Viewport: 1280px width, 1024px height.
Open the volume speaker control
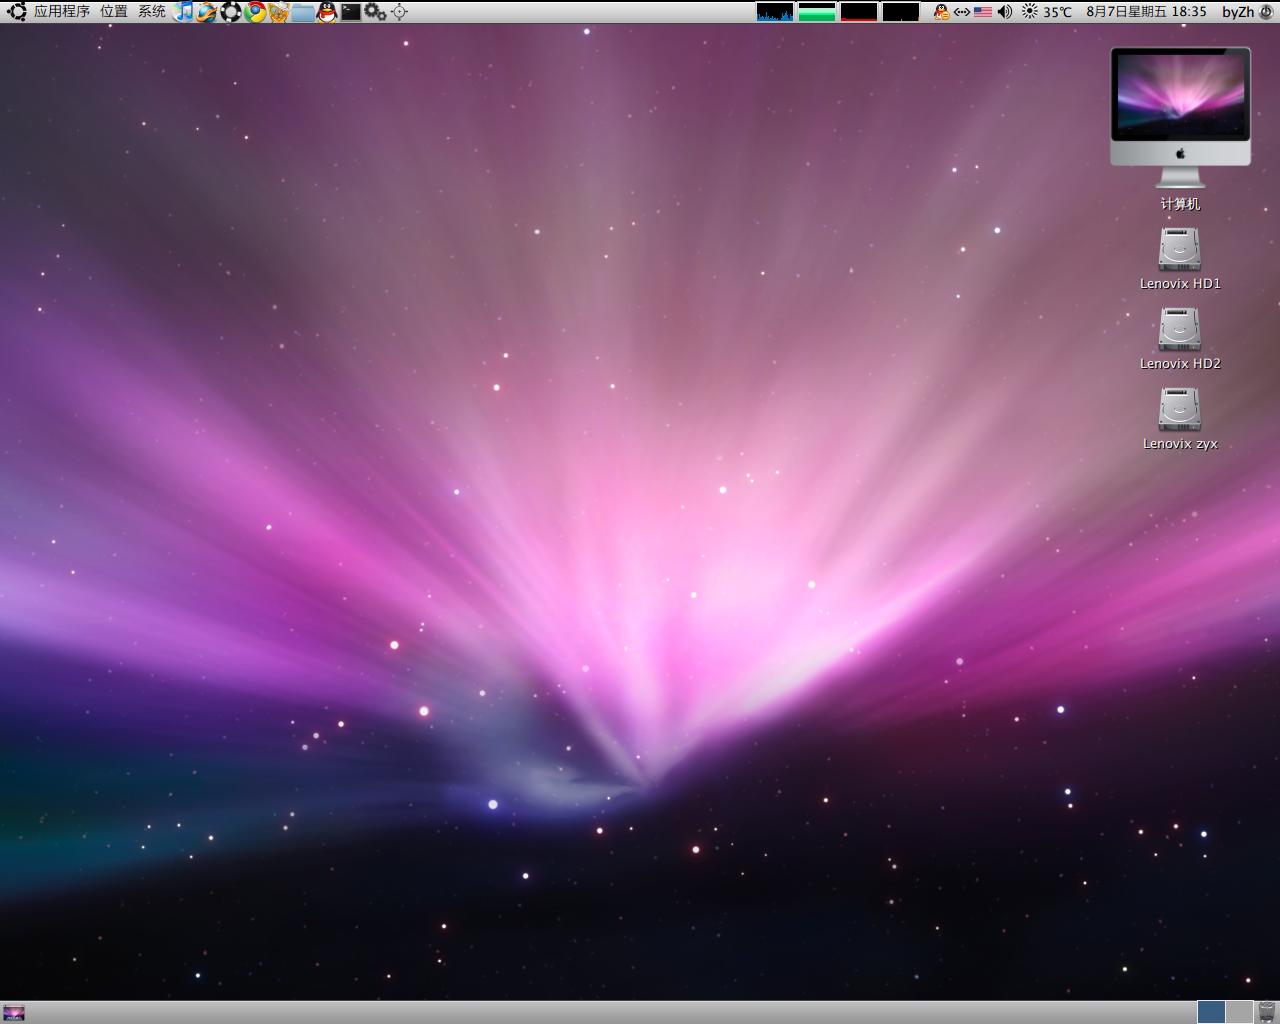point(1005,12)
